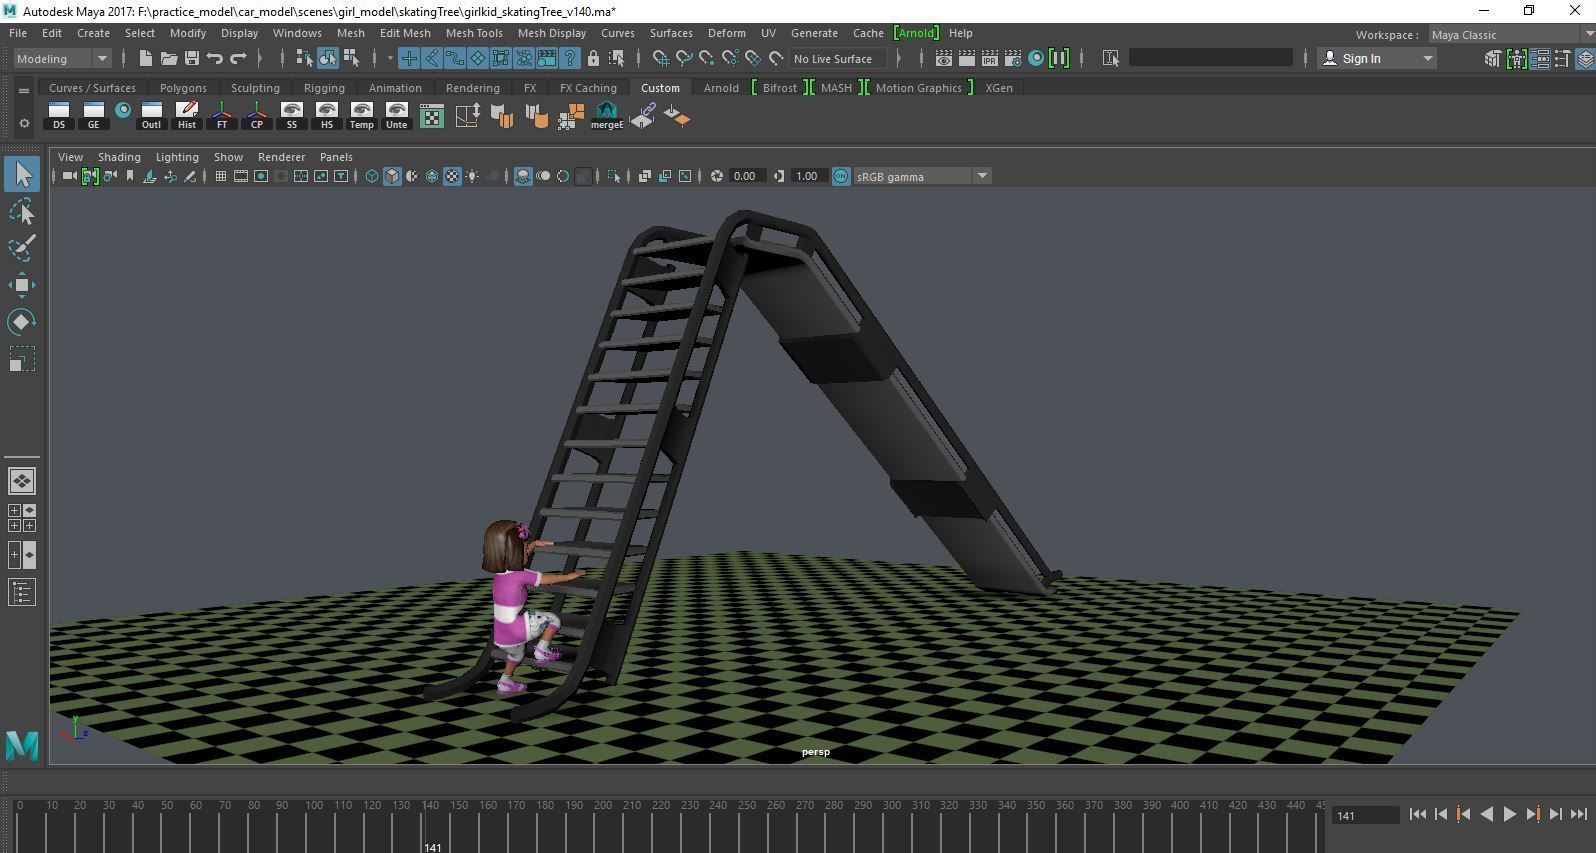Click the Redo arrow icon
1596x853 pixels.
click(x=238, y=58)
